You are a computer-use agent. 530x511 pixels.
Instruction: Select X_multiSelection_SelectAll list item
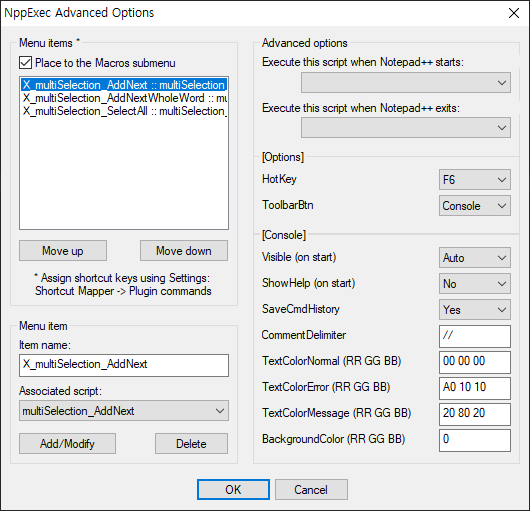point(124,111)
